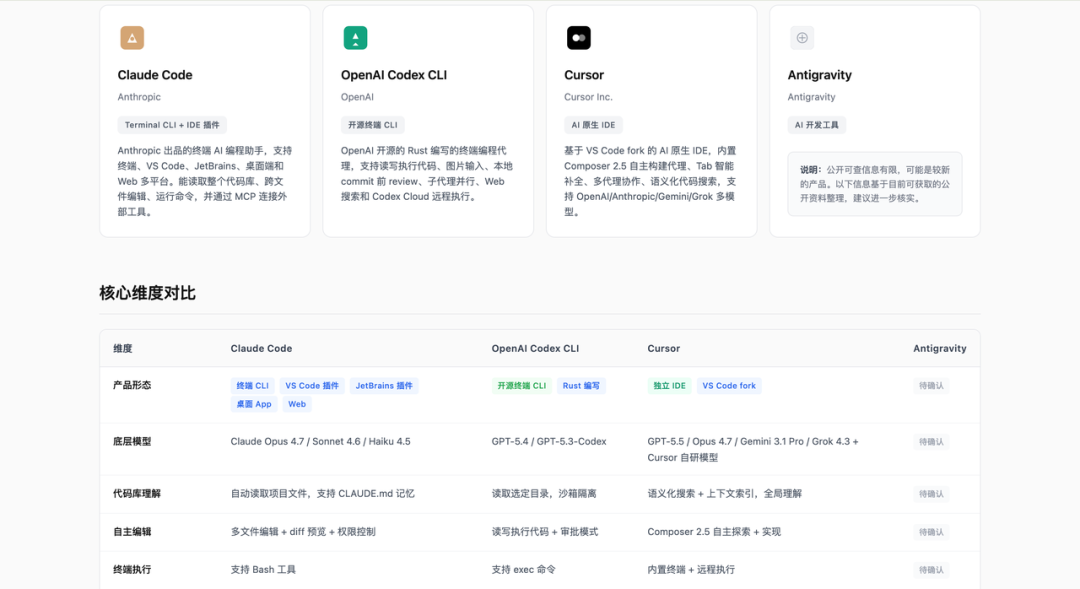The height and width of the screenshot is (589, 1080).
Task: Click the OpenAI Codex CLI green icon
Action: tap(355, 38)
